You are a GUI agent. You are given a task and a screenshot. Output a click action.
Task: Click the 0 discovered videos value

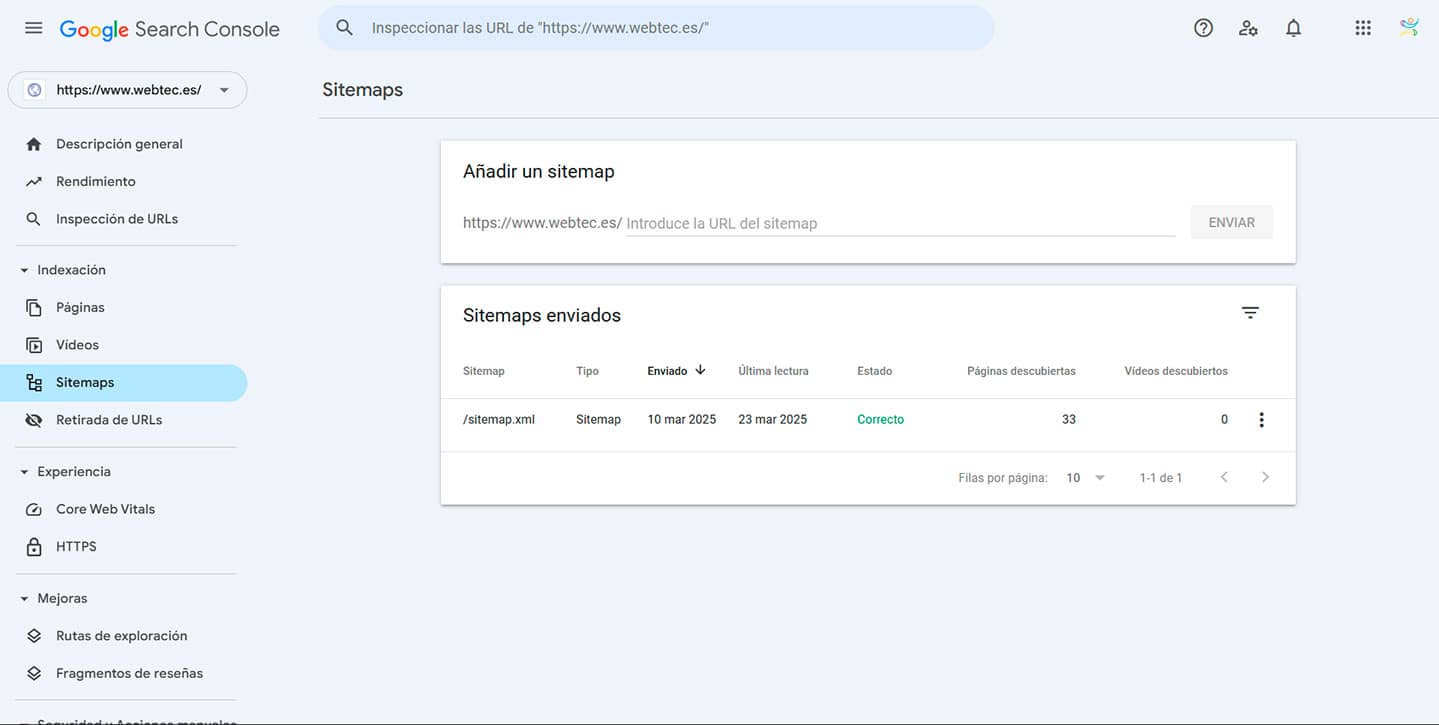click(x=1224, y=420)
